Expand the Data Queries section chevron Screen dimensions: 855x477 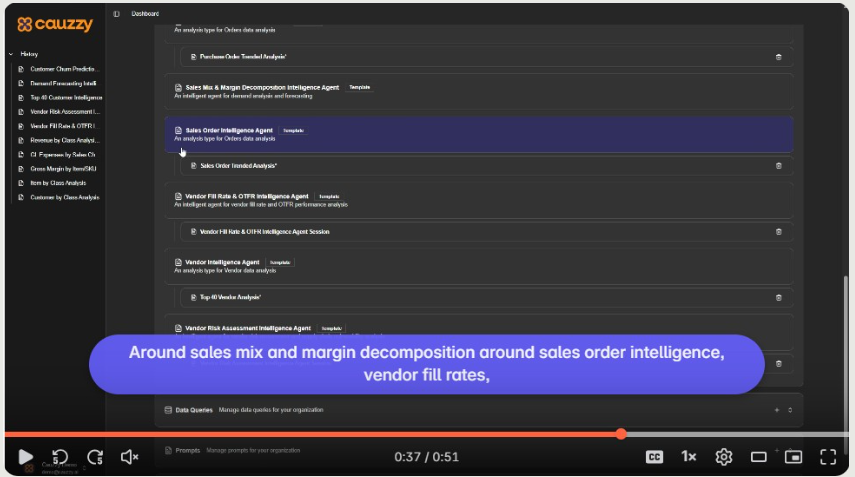[x=790, y=410]
